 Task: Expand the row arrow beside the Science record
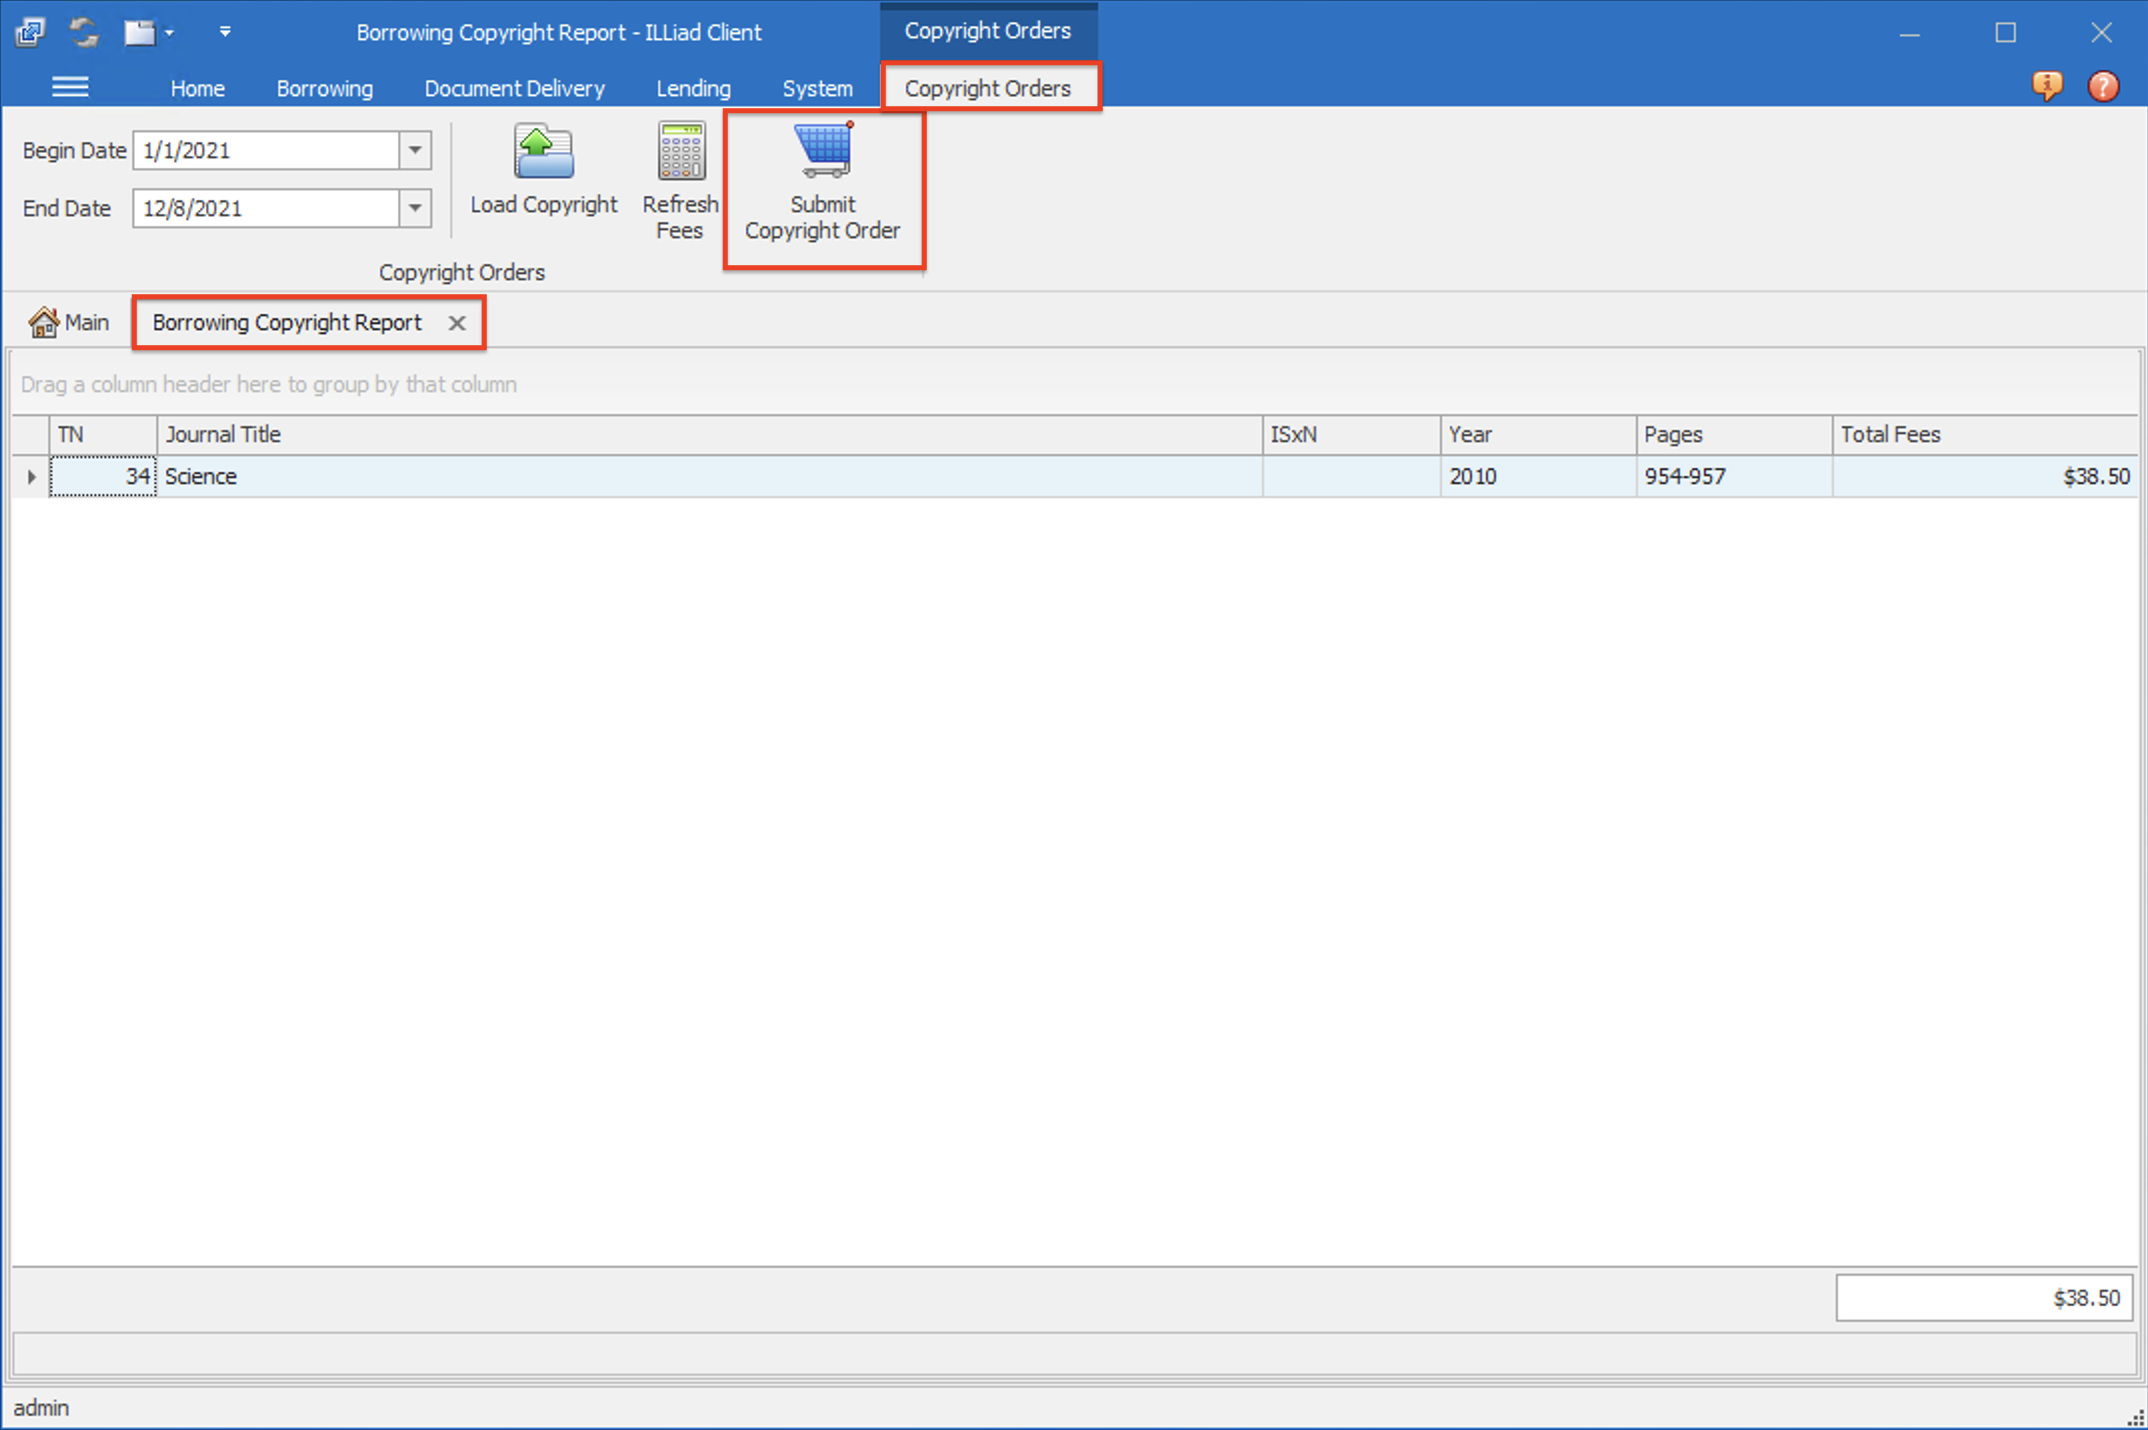(30, 477)
